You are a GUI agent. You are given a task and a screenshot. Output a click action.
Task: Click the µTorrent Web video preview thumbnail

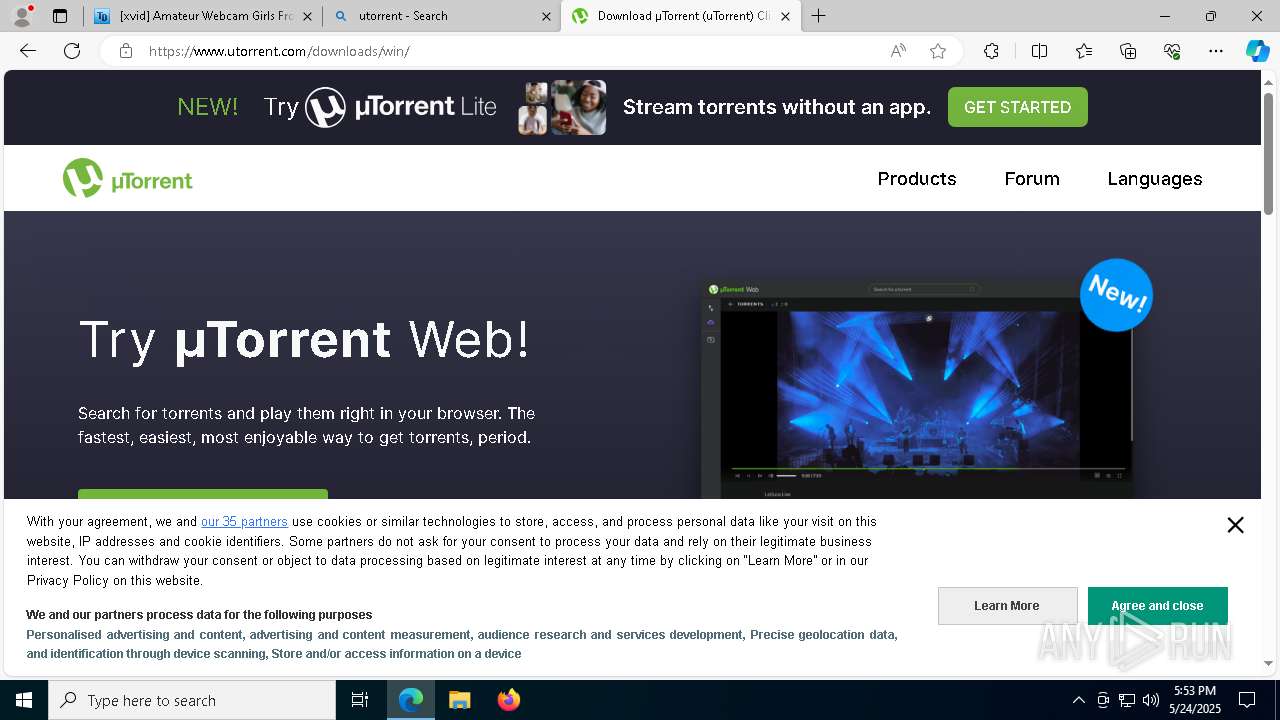pyautogui.click(x=918, y=389)
